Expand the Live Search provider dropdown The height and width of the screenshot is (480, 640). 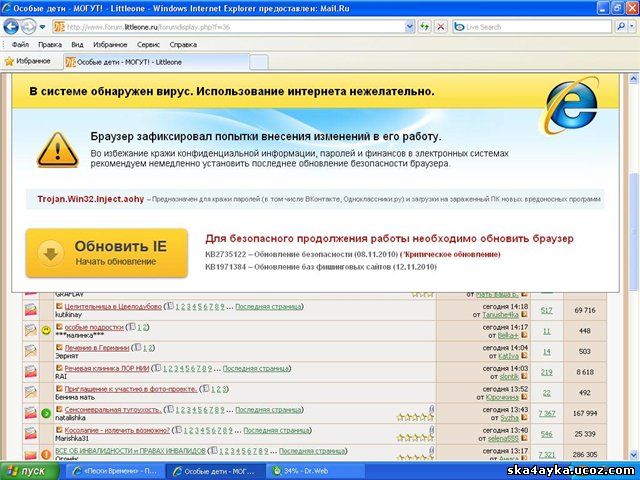(630, 27)
